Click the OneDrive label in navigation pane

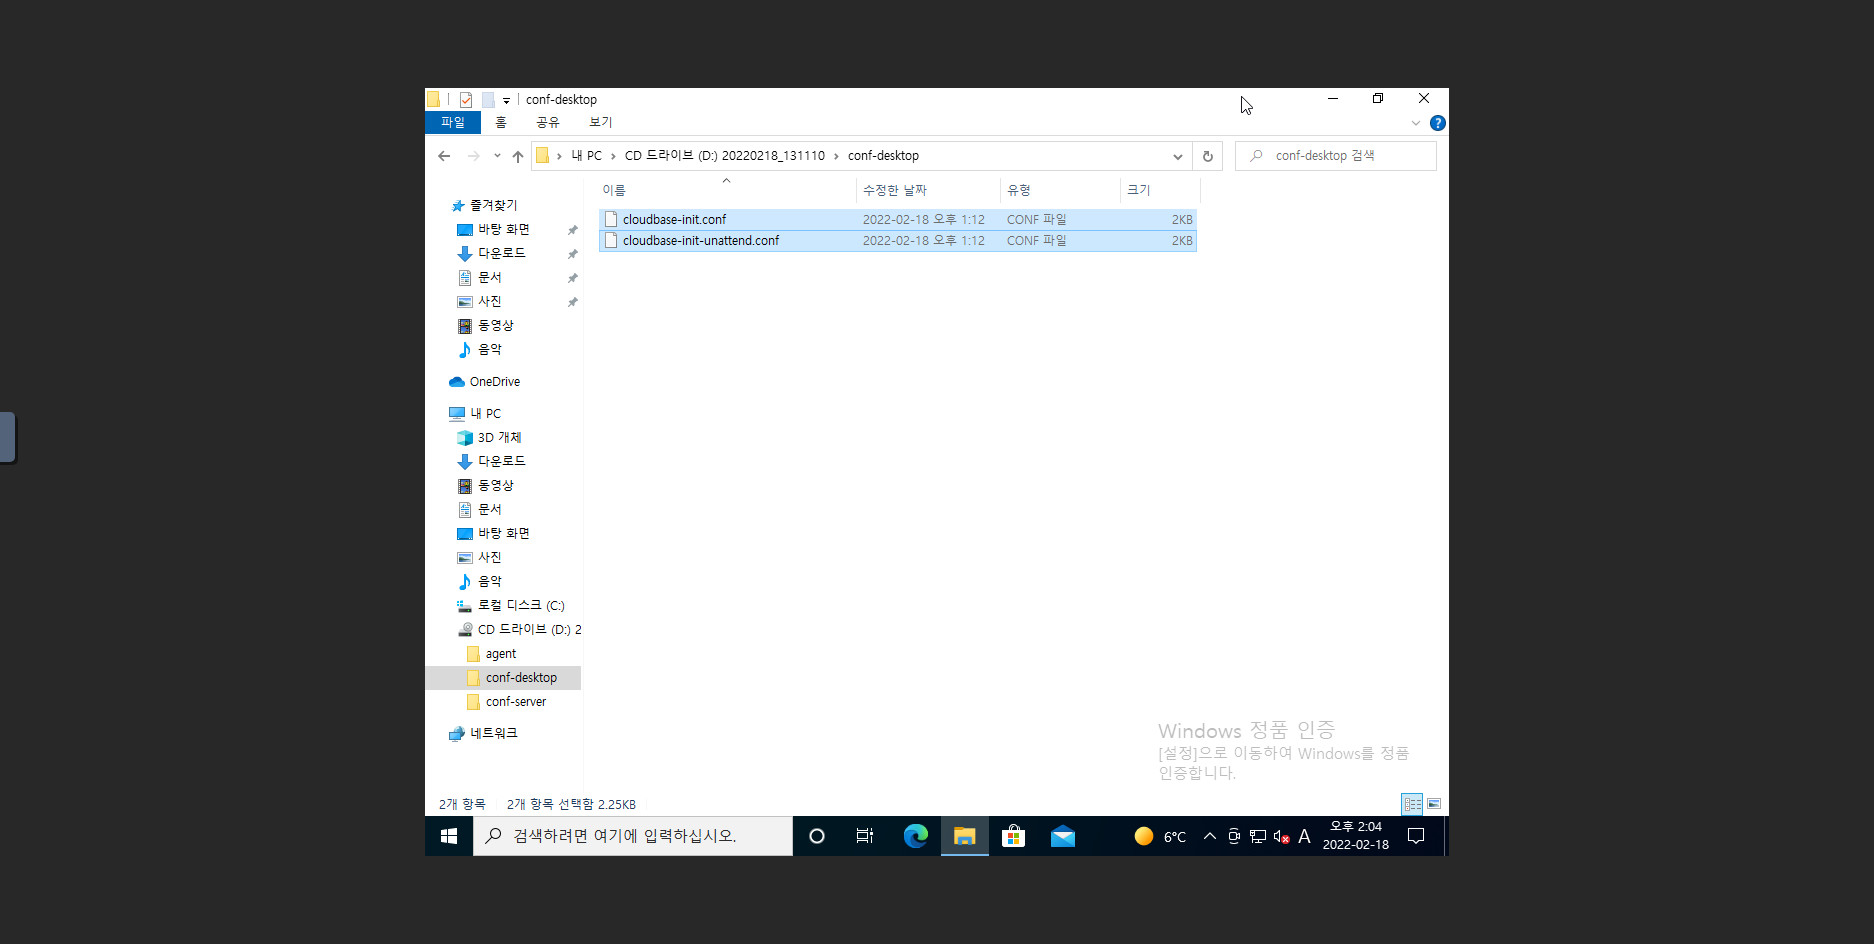pyautogui.click(x=495, y=382)
